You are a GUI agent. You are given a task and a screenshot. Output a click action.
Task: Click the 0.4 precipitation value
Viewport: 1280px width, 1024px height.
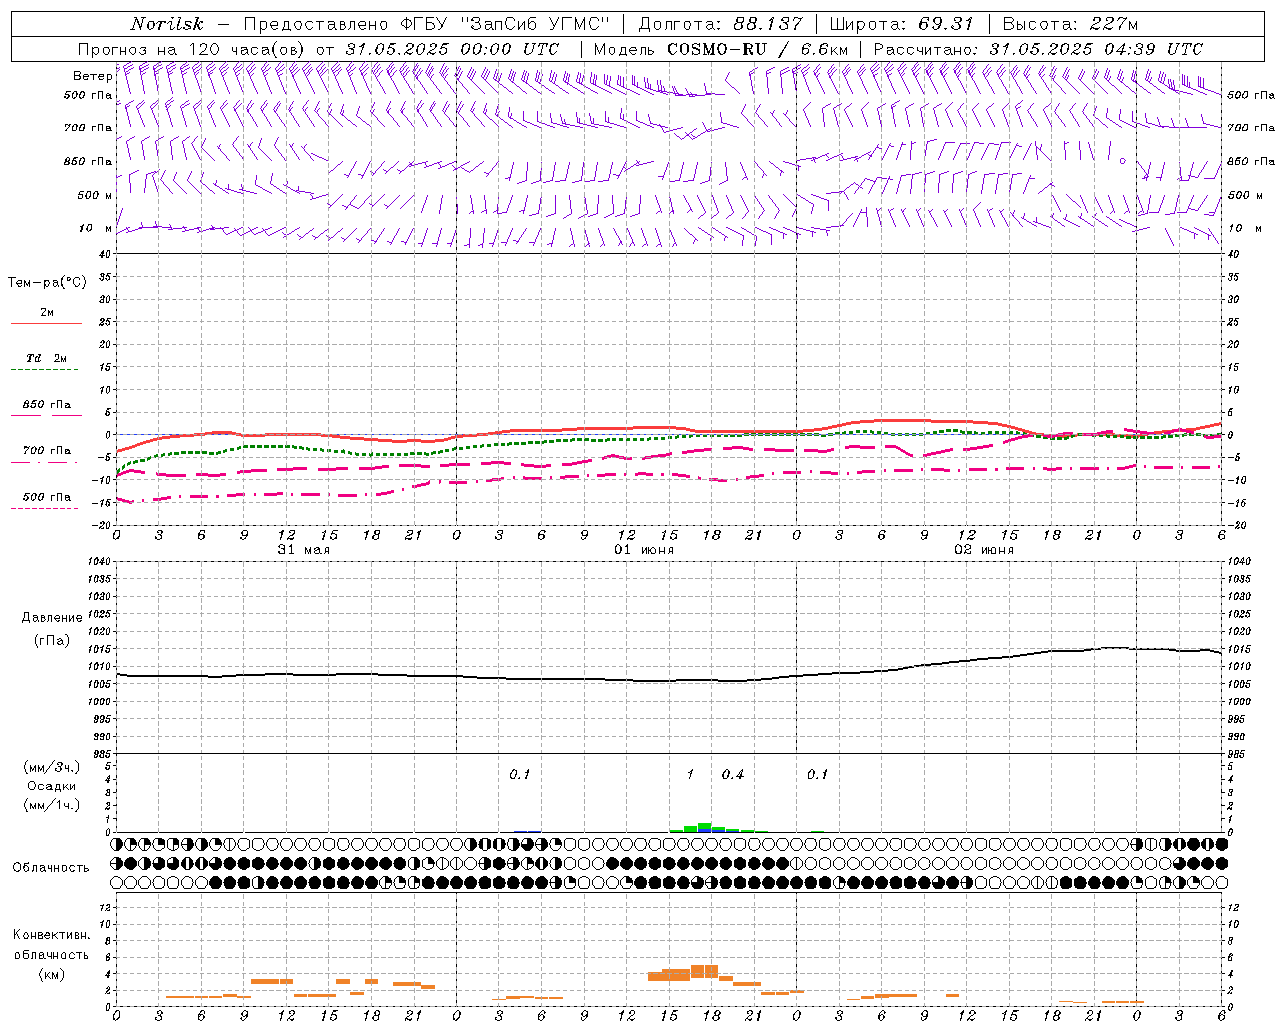click(x=733, y=775)
